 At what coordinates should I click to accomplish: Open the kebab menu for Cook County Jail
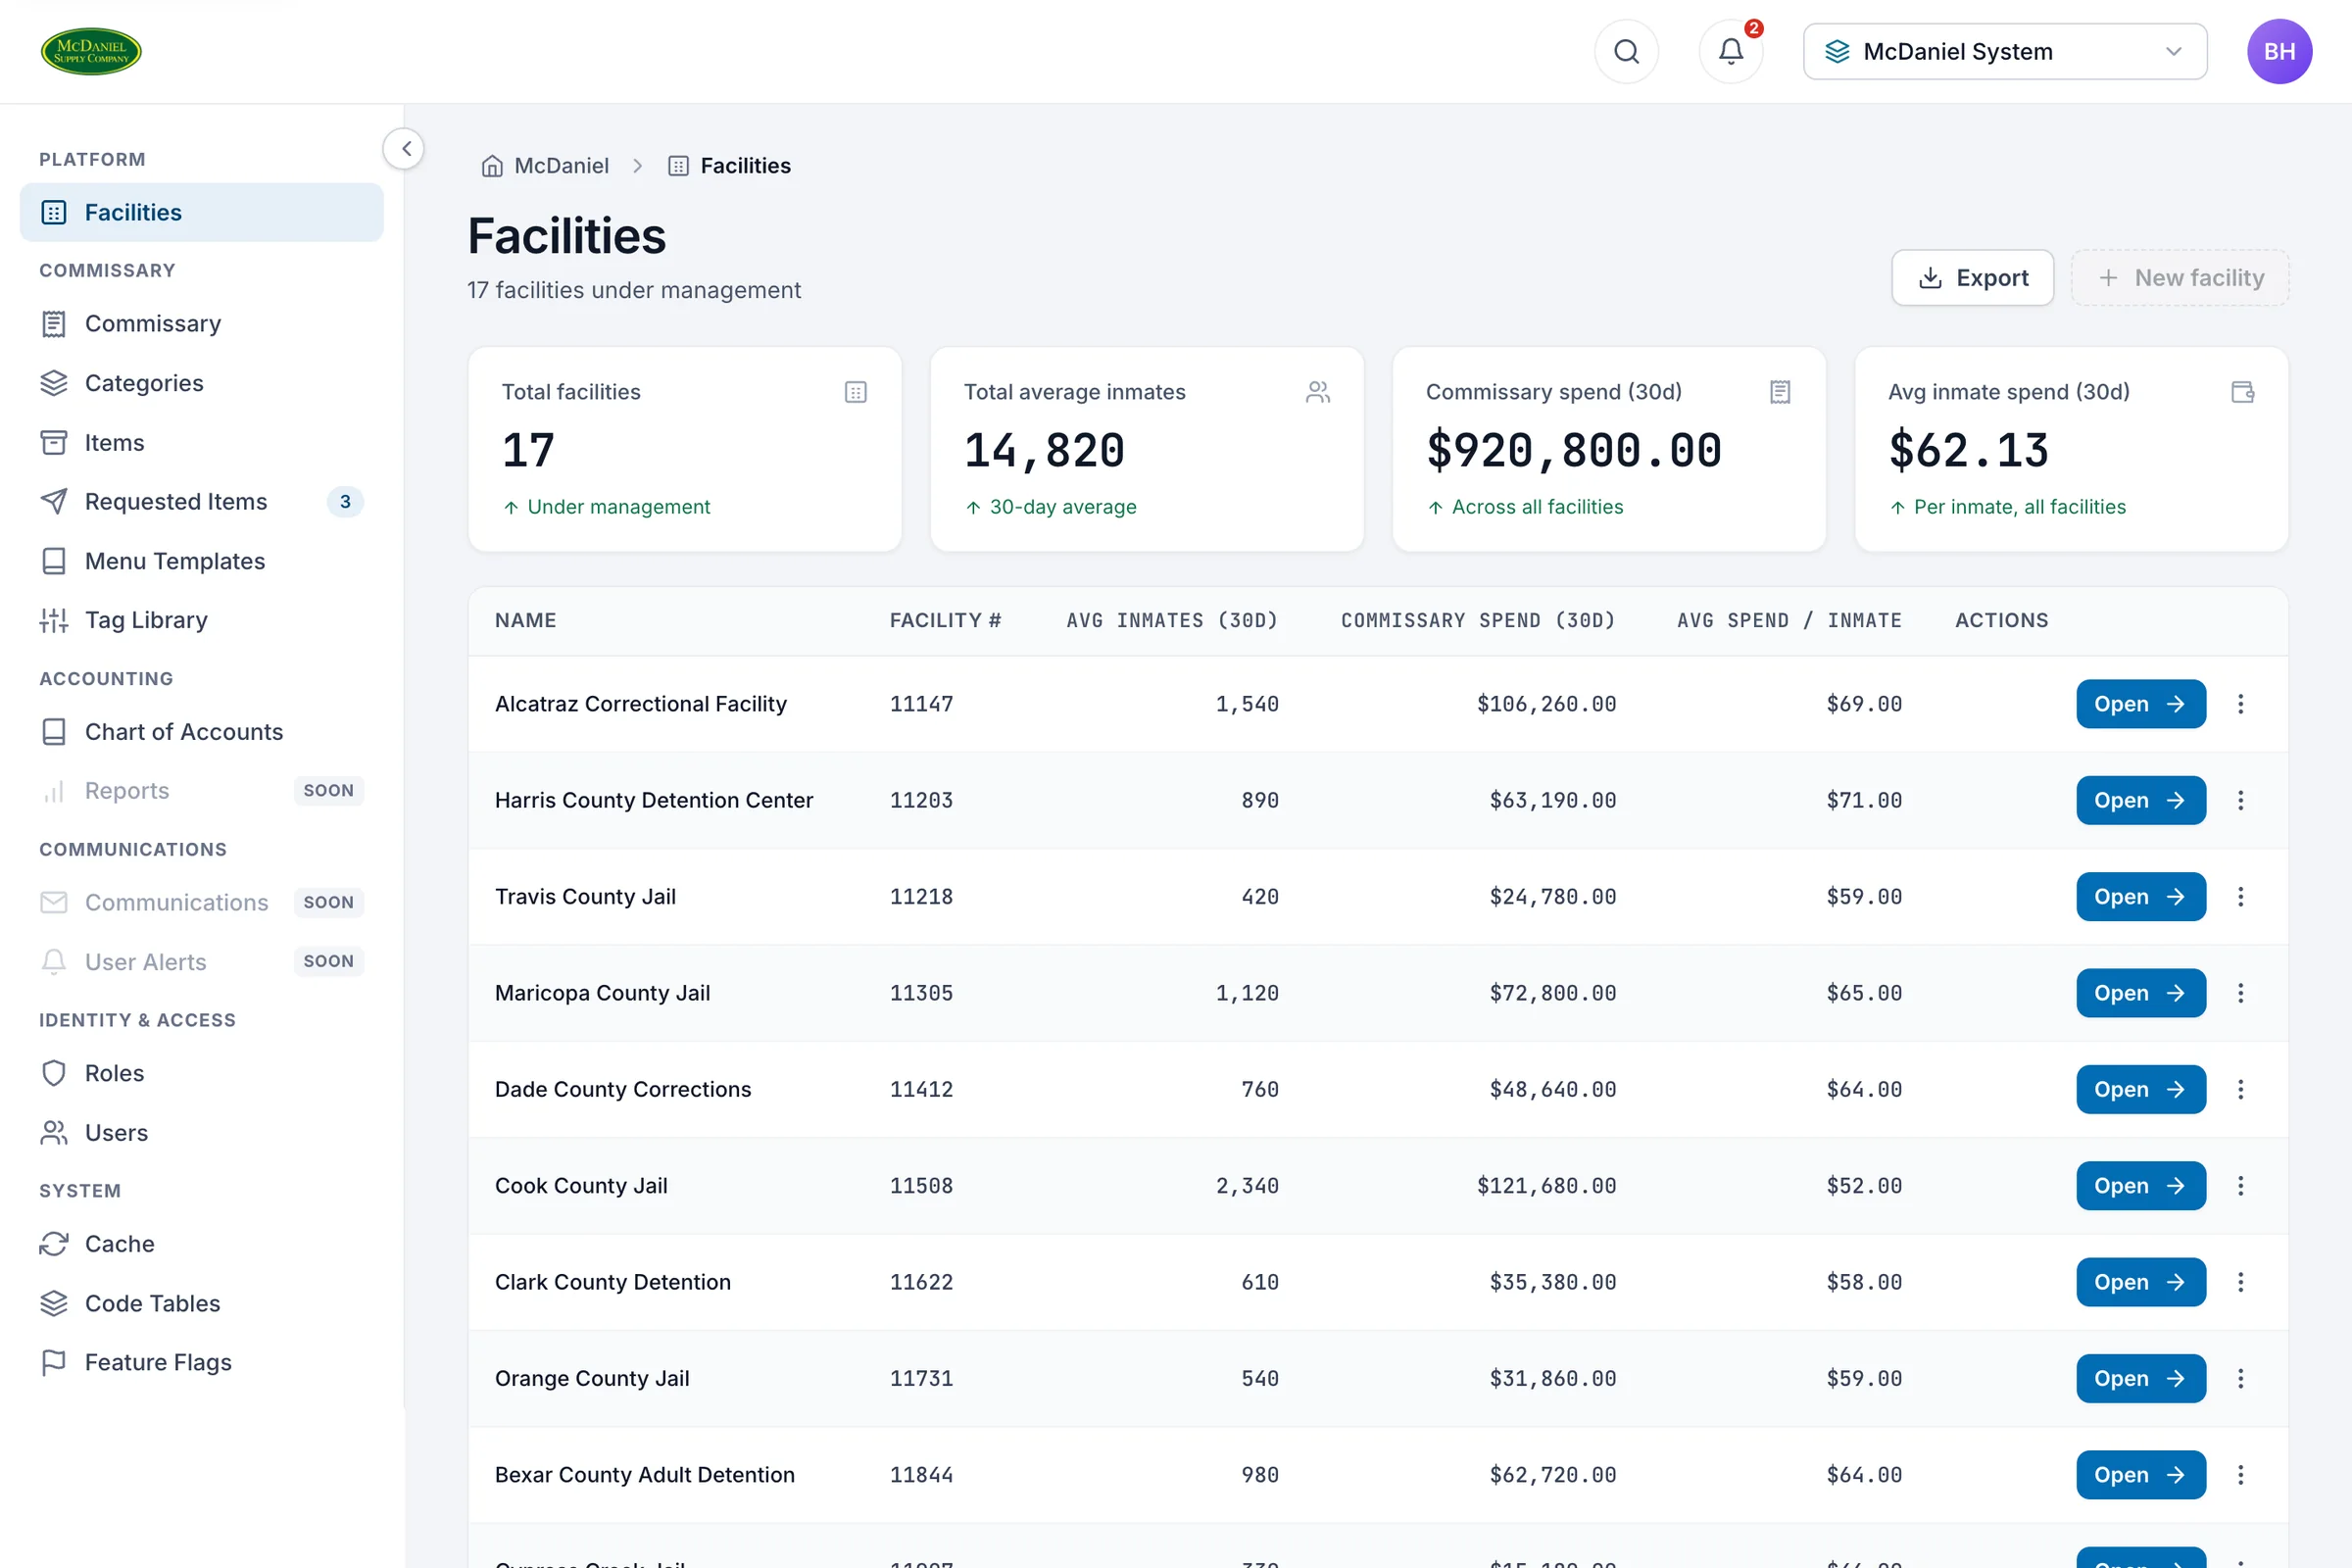tap(2240, 1186)
